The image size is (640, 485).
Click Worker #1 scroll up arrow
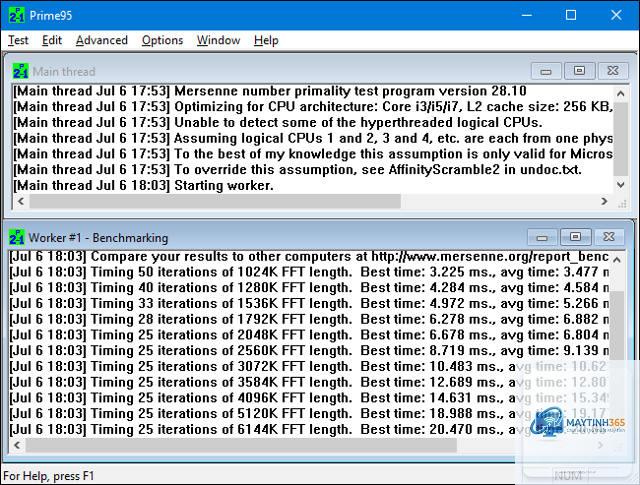pos(617,260)
